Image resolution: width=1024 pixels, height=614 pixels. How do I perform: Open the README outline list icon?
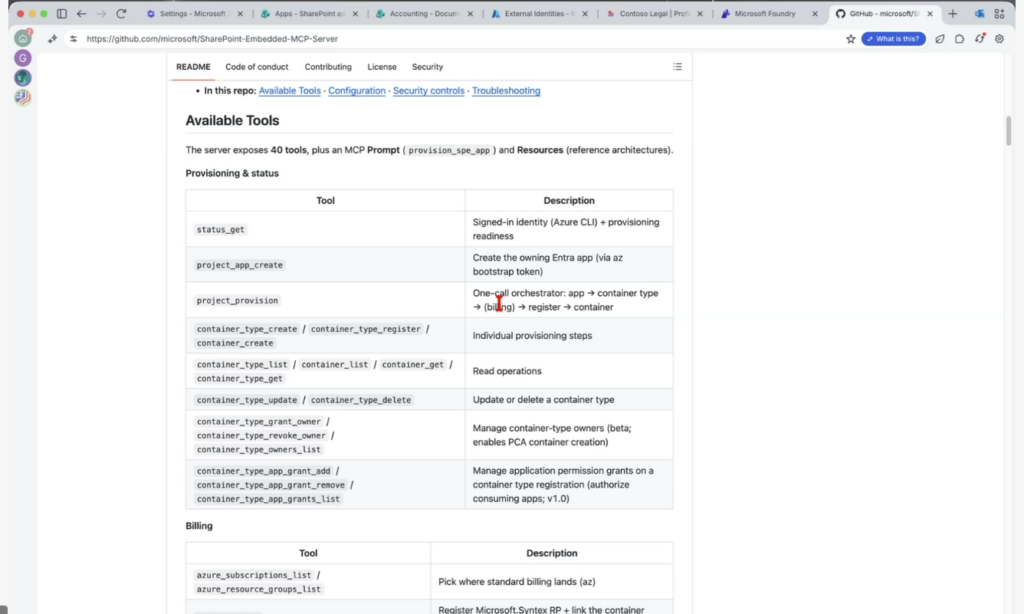click(x=677, y=67)
